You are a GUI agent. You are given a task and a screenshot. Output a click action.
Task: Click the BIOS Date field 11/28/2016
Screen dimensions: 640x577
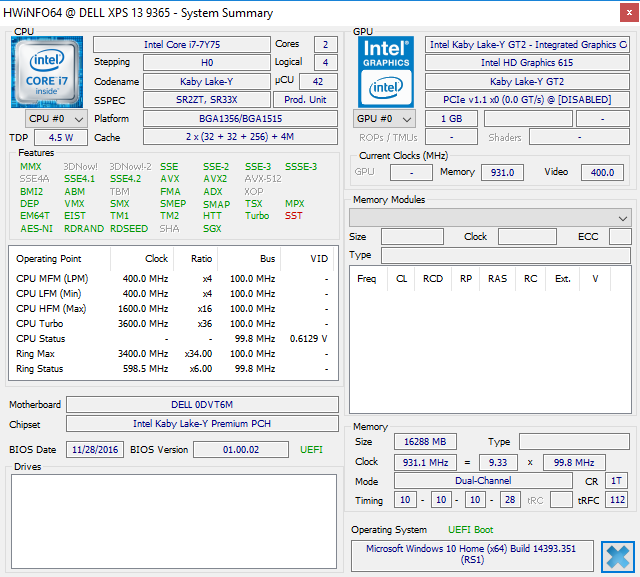click(x=97, y=450)
